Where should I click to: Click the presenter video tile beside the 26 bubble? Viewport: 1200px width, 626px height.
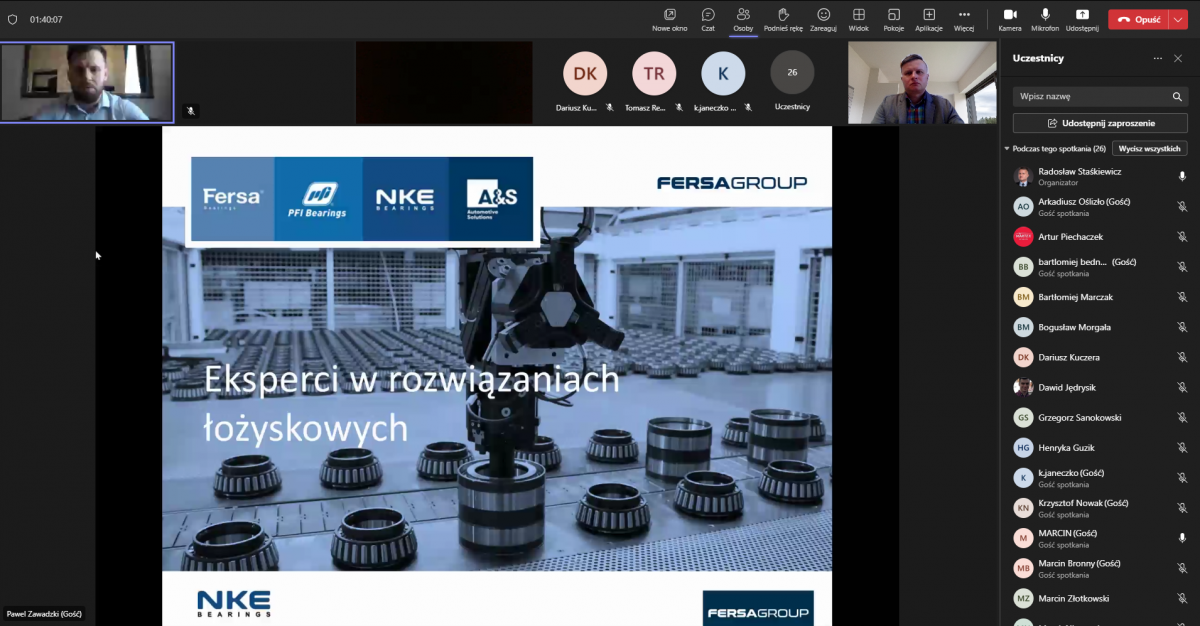coord(922,82)
